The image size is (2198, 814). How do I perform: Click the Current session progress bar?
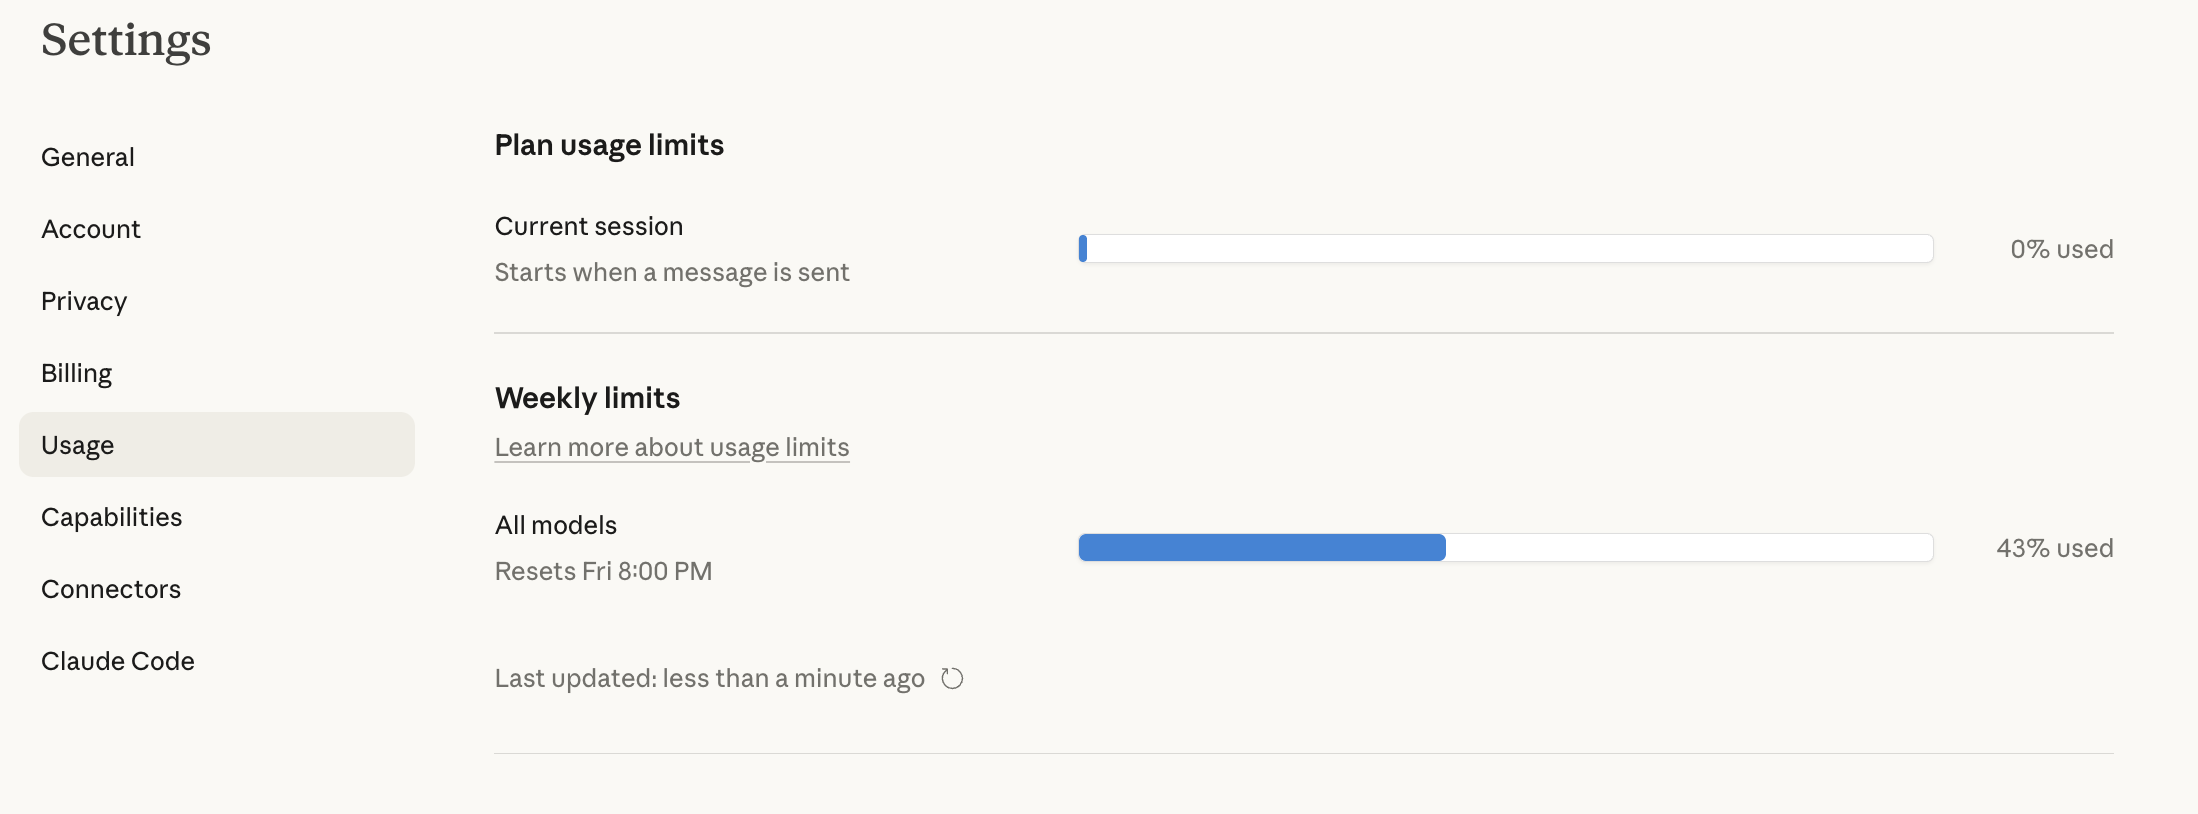(x=1505, y=249)
